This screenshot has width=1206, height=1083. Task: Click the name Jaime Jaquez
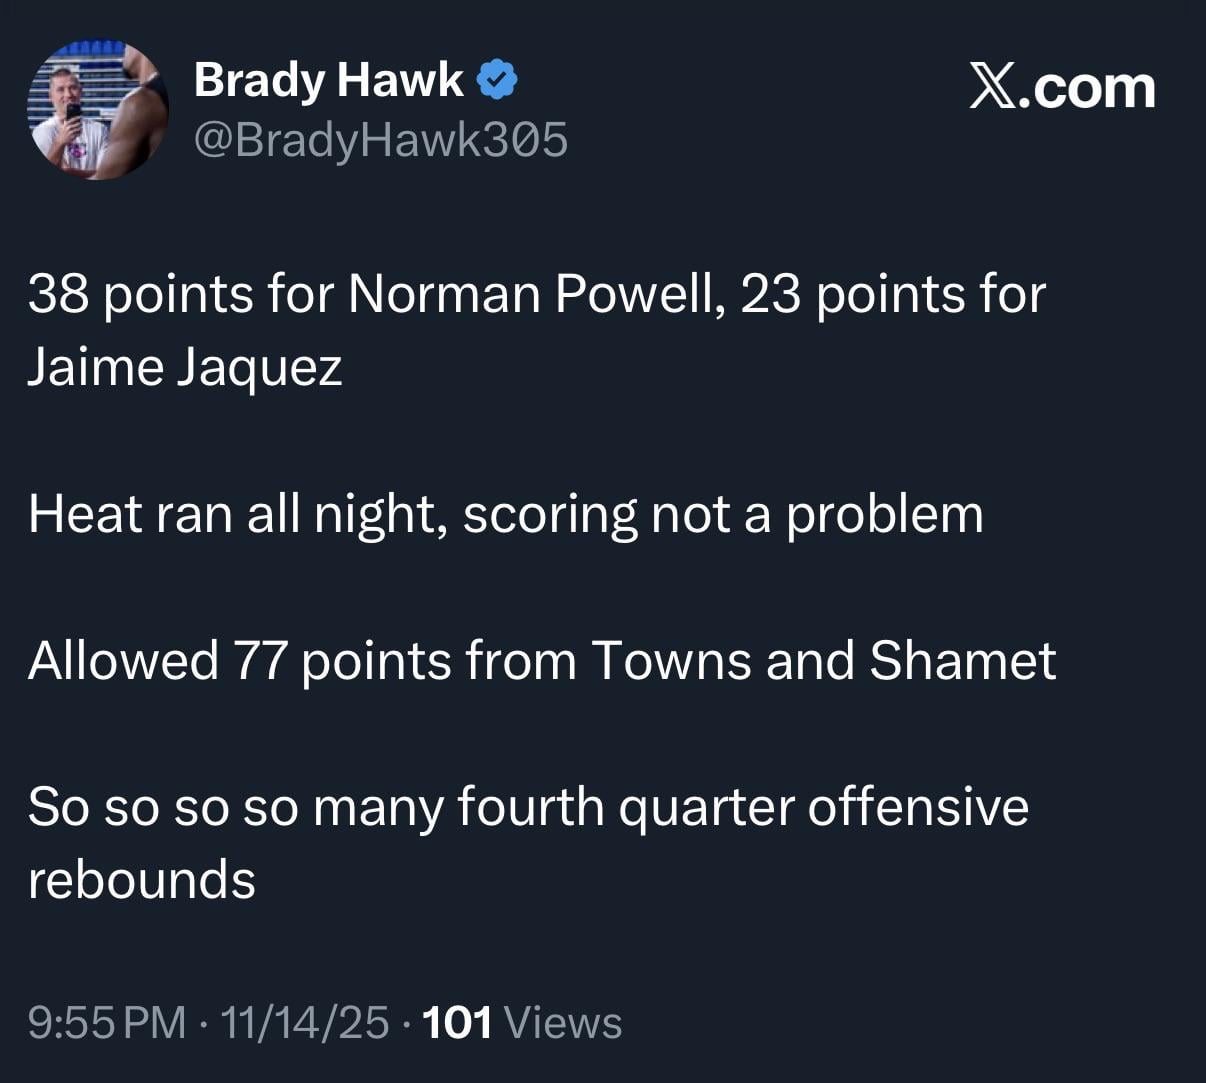[x=185, y=368]
